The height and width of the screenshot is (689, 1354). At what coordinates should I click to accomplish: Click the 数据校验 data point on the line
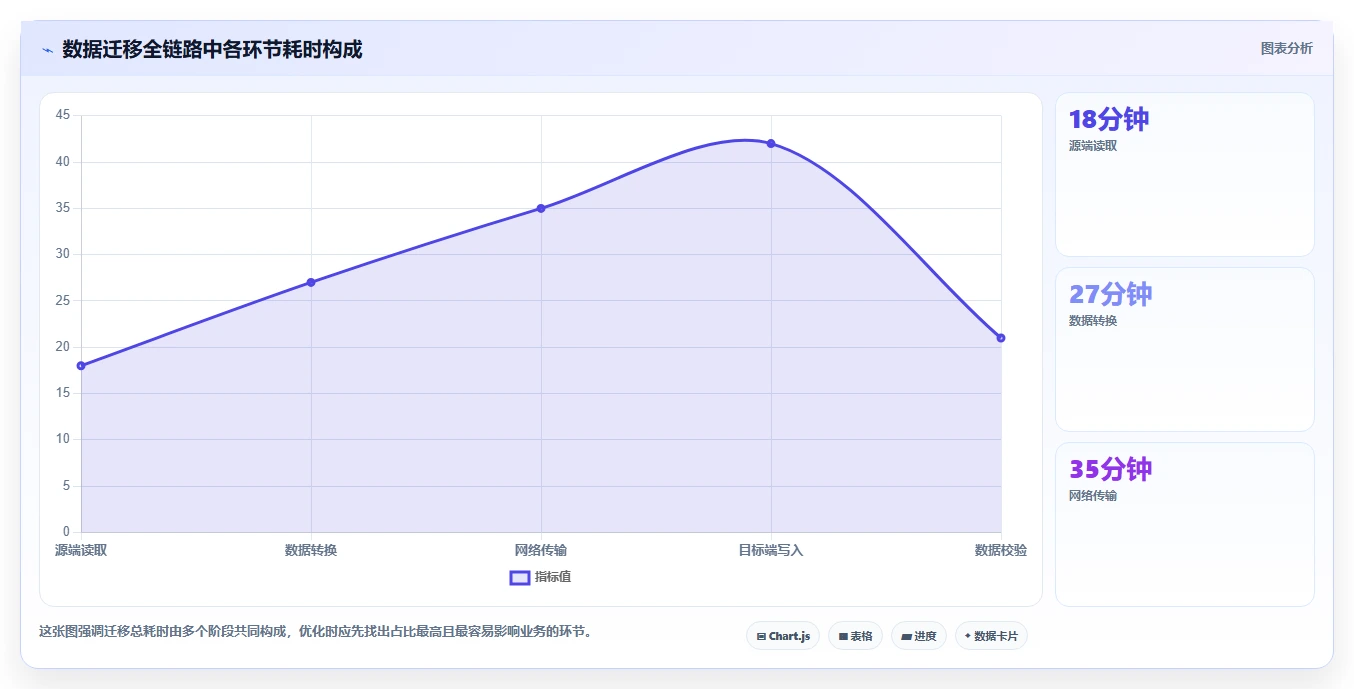1001,338
